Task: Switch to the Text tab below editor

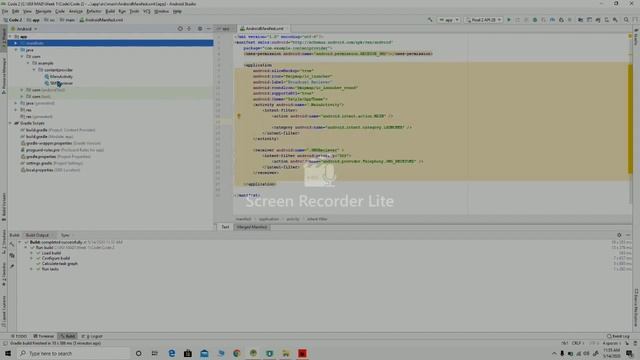Action: point(225,227)
